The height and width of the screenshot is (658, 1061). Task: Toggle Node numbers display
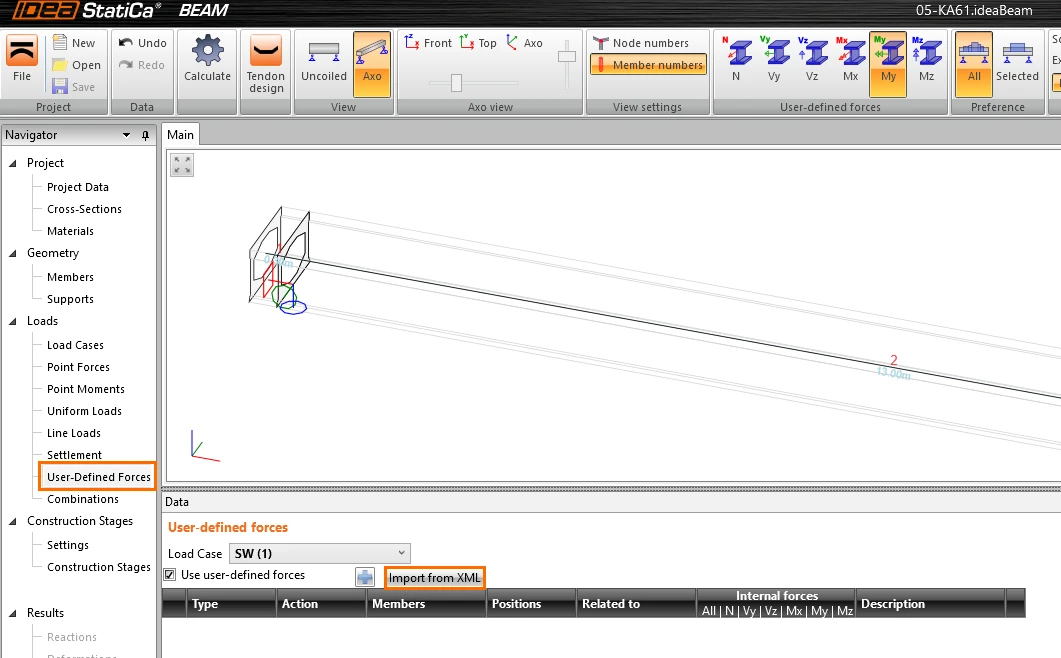click(641, 43)
